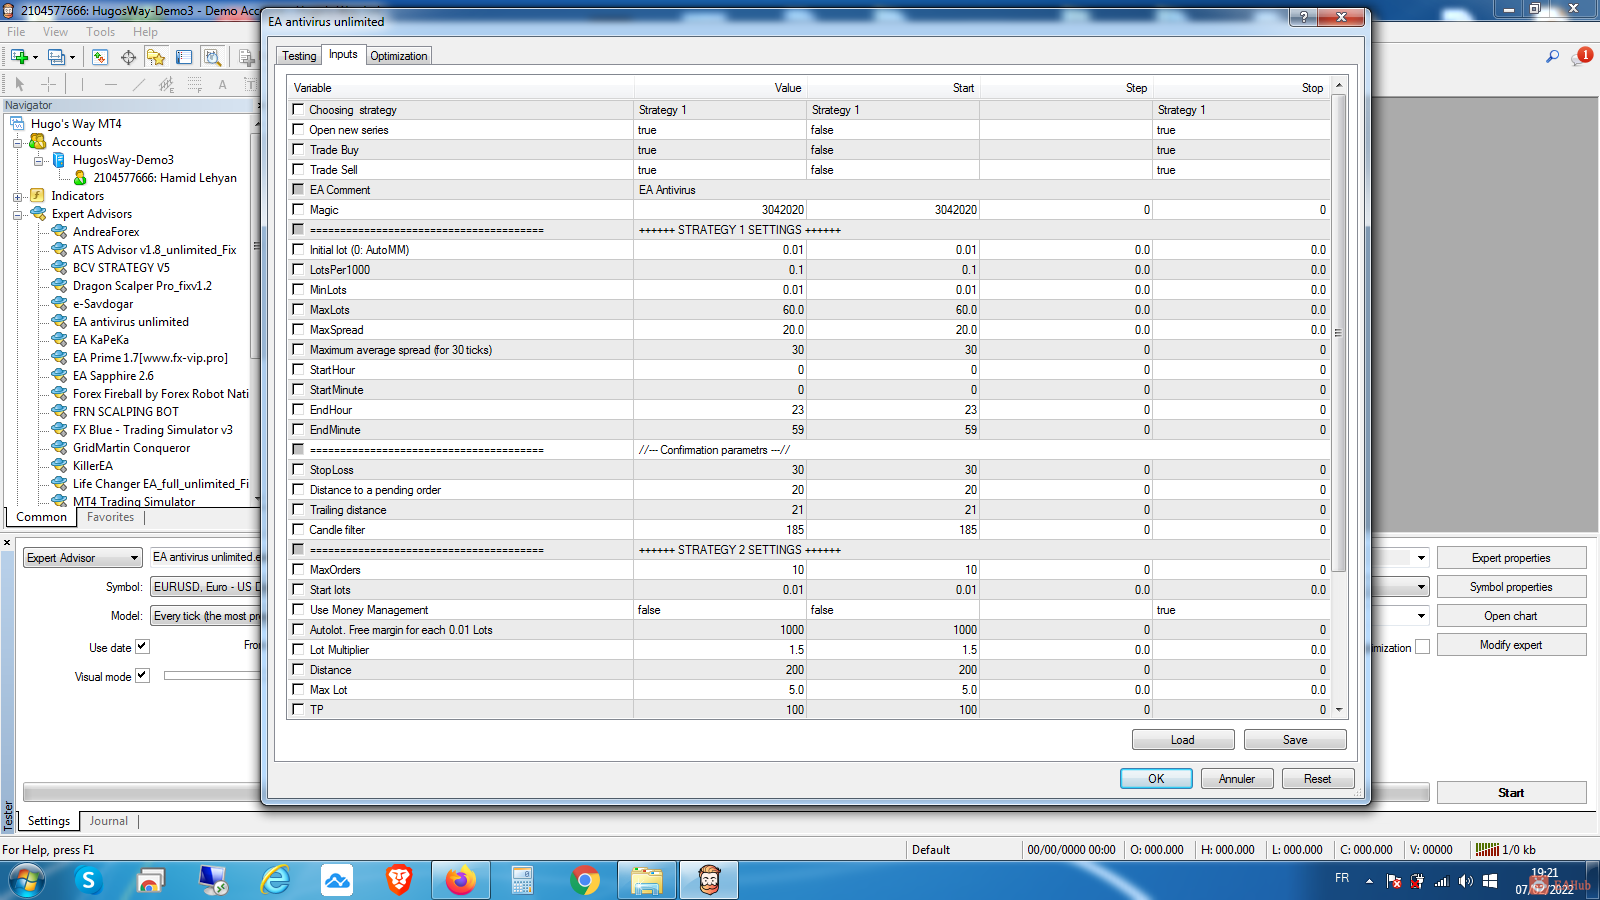The width and height of the screenshot is (1600, 900).
Task: Tick the StopLoss row checkbox
Action: 298,469
